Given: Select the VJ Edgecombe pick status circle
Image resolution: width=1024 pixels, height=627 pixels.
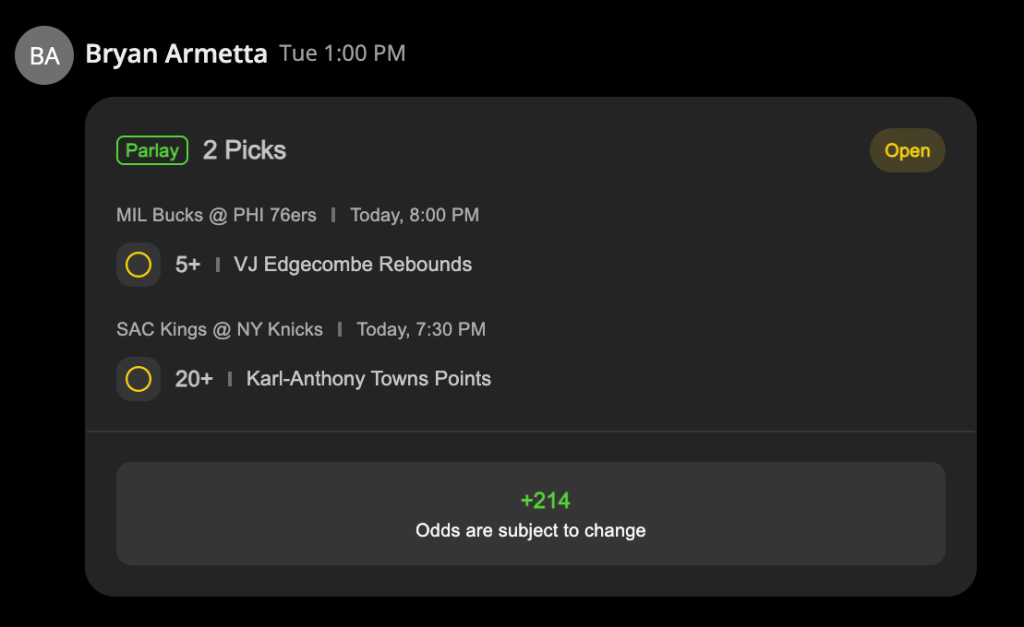Looking at the screenshot, I should click(x=138, y=265).
